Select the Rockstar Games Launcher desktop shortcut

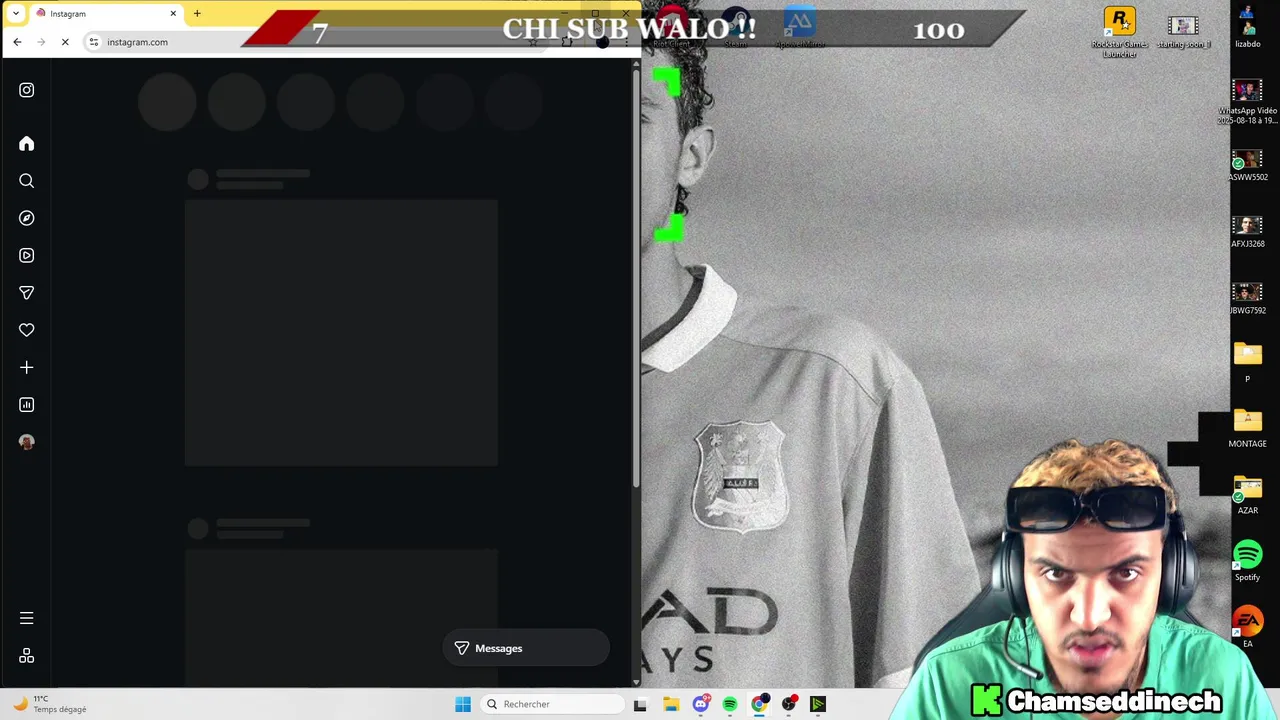pos(1119,32)
